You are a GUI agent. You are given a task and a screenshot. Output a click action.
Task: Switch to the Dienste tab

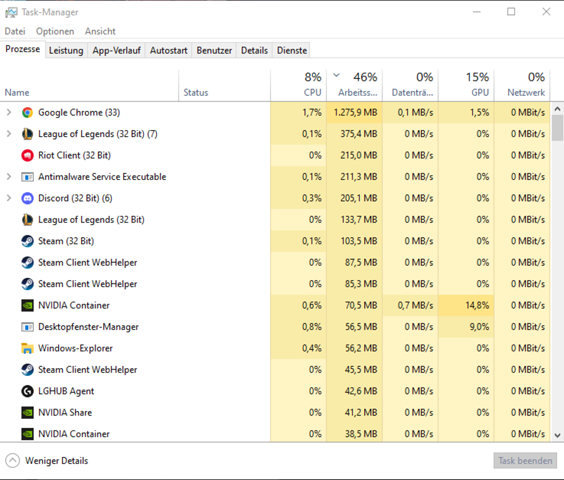292,50
